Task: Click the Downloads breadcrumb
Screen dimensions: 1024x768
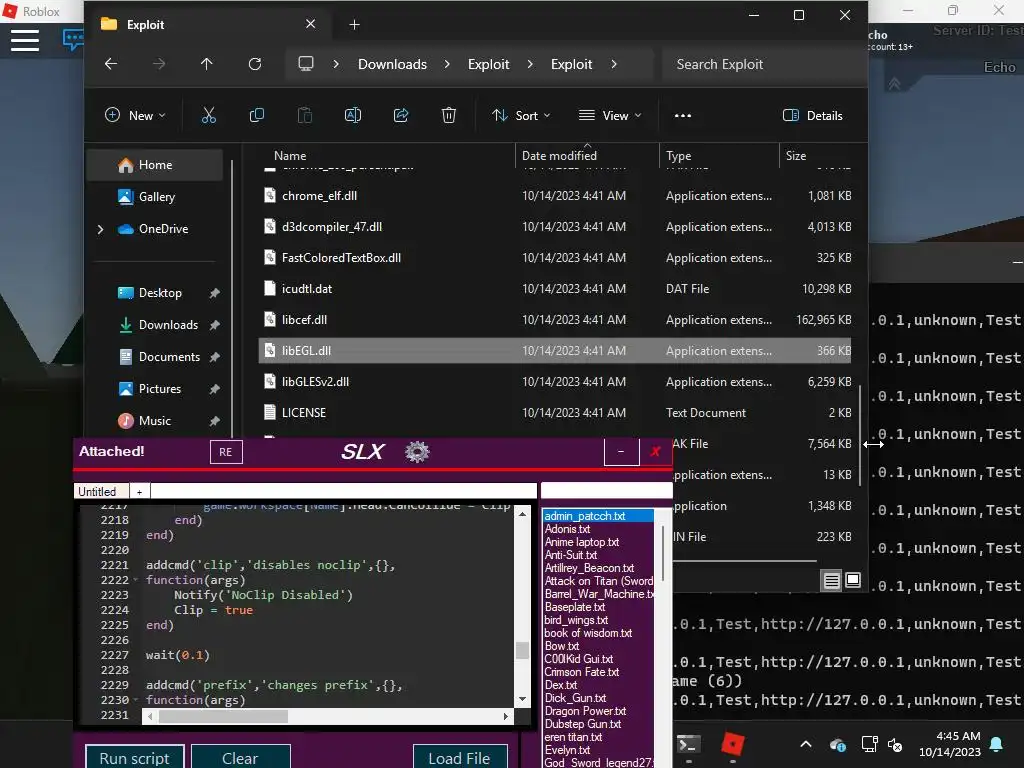Action: (392, 64)
